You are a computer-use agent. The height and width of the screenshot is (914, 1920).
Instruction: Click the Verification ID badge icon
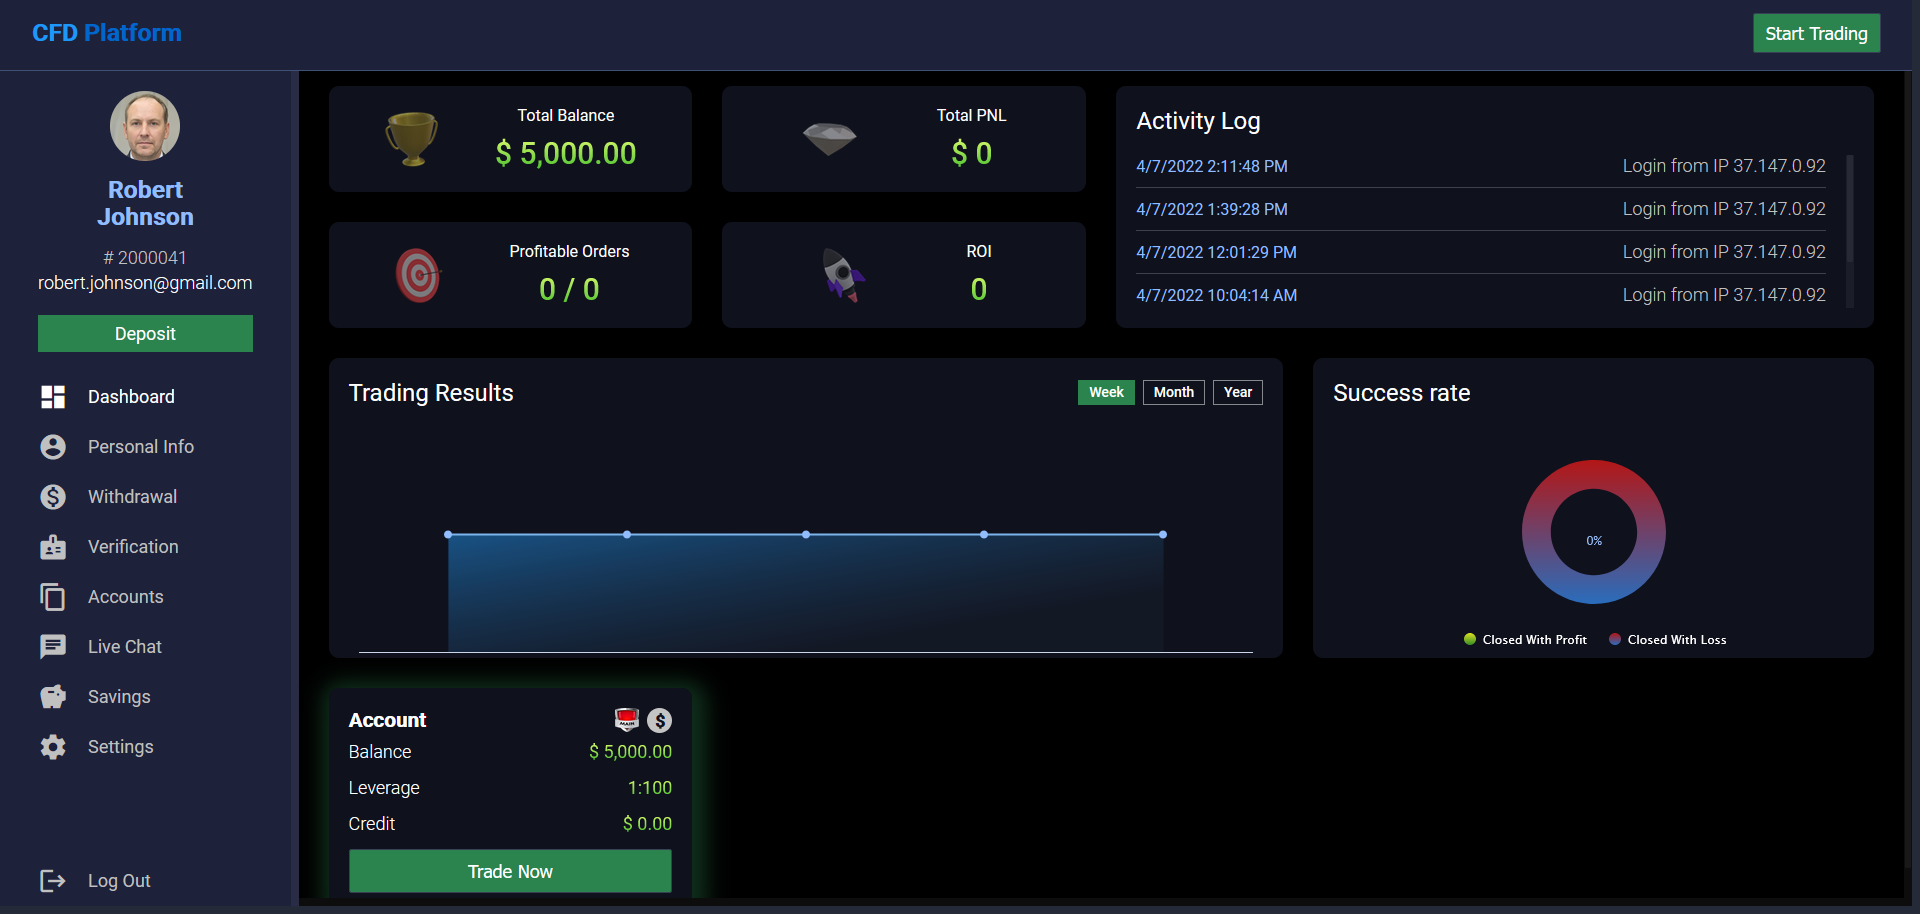53,547
